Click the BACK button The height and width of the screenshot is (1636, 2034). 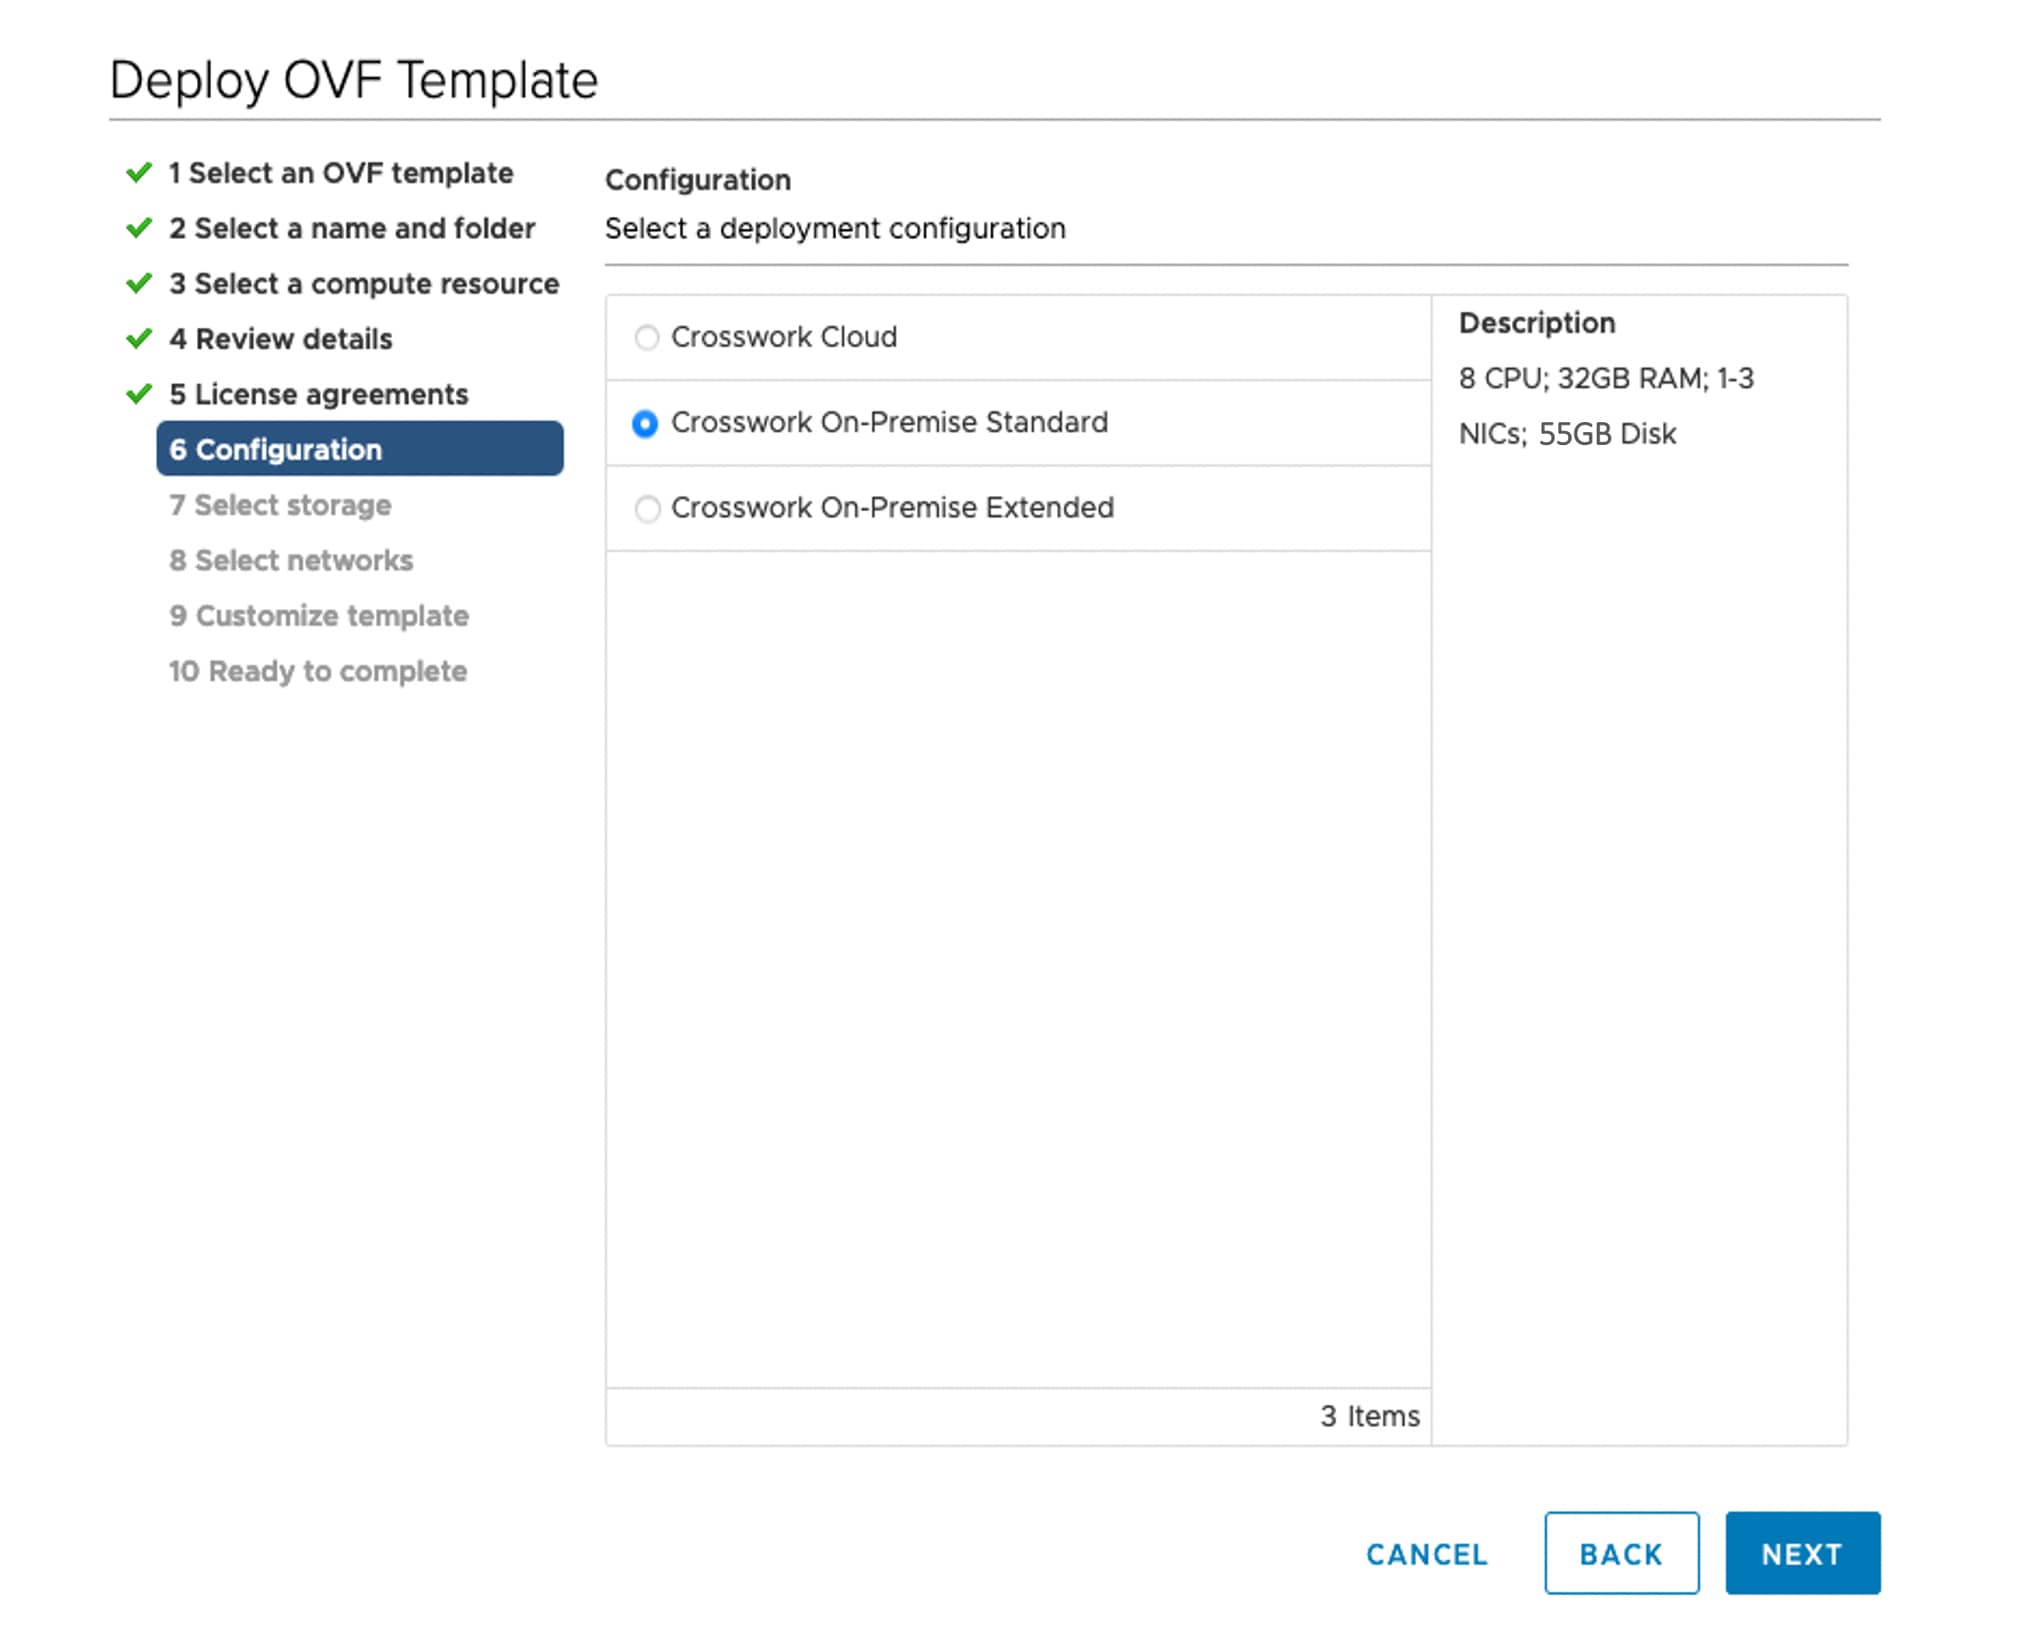[x=1620, y=1553]
